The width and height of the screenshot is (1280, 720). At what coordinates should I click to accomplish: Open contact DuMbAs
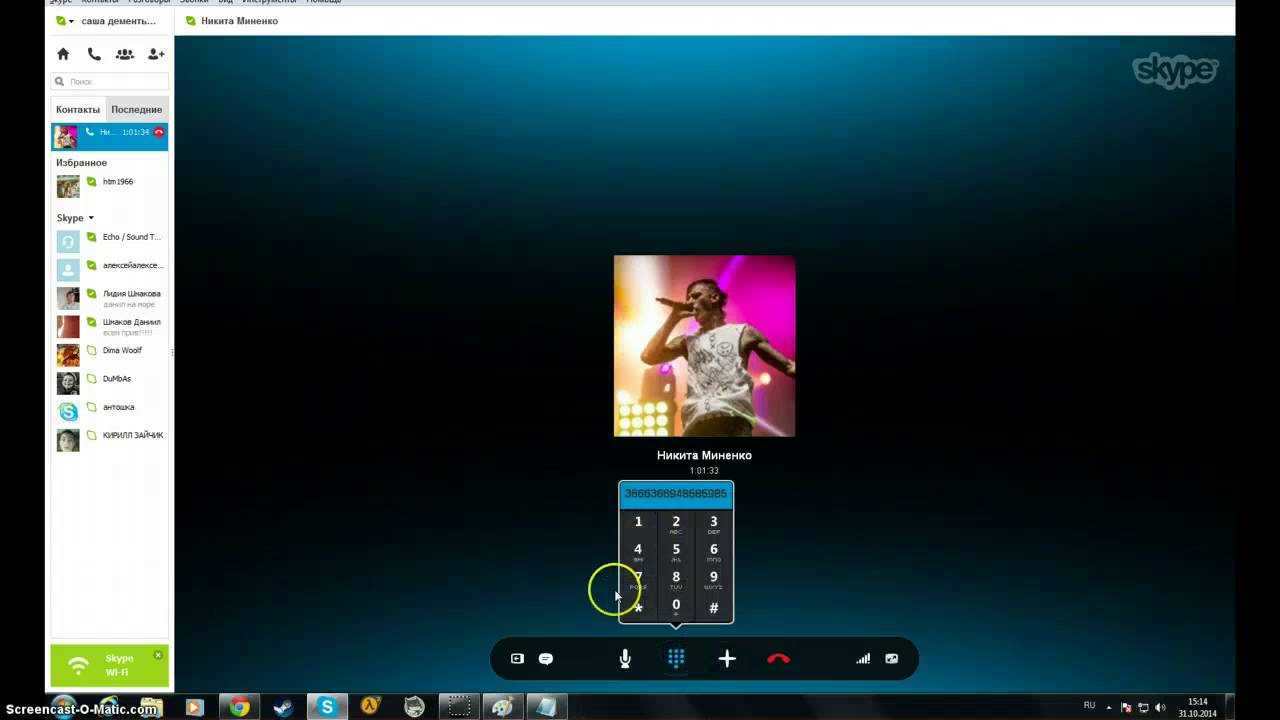(110, 382)
